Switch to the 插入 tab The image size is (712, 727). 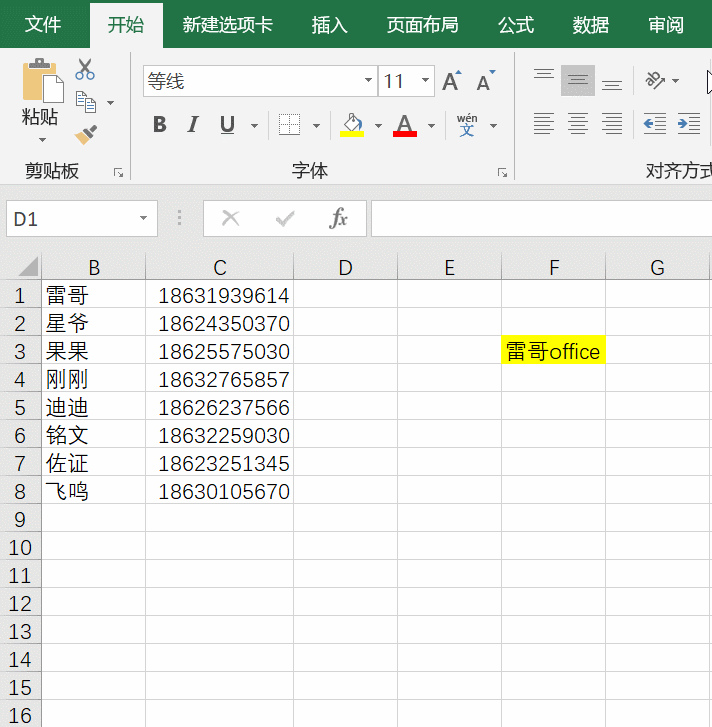click(330, 25)
